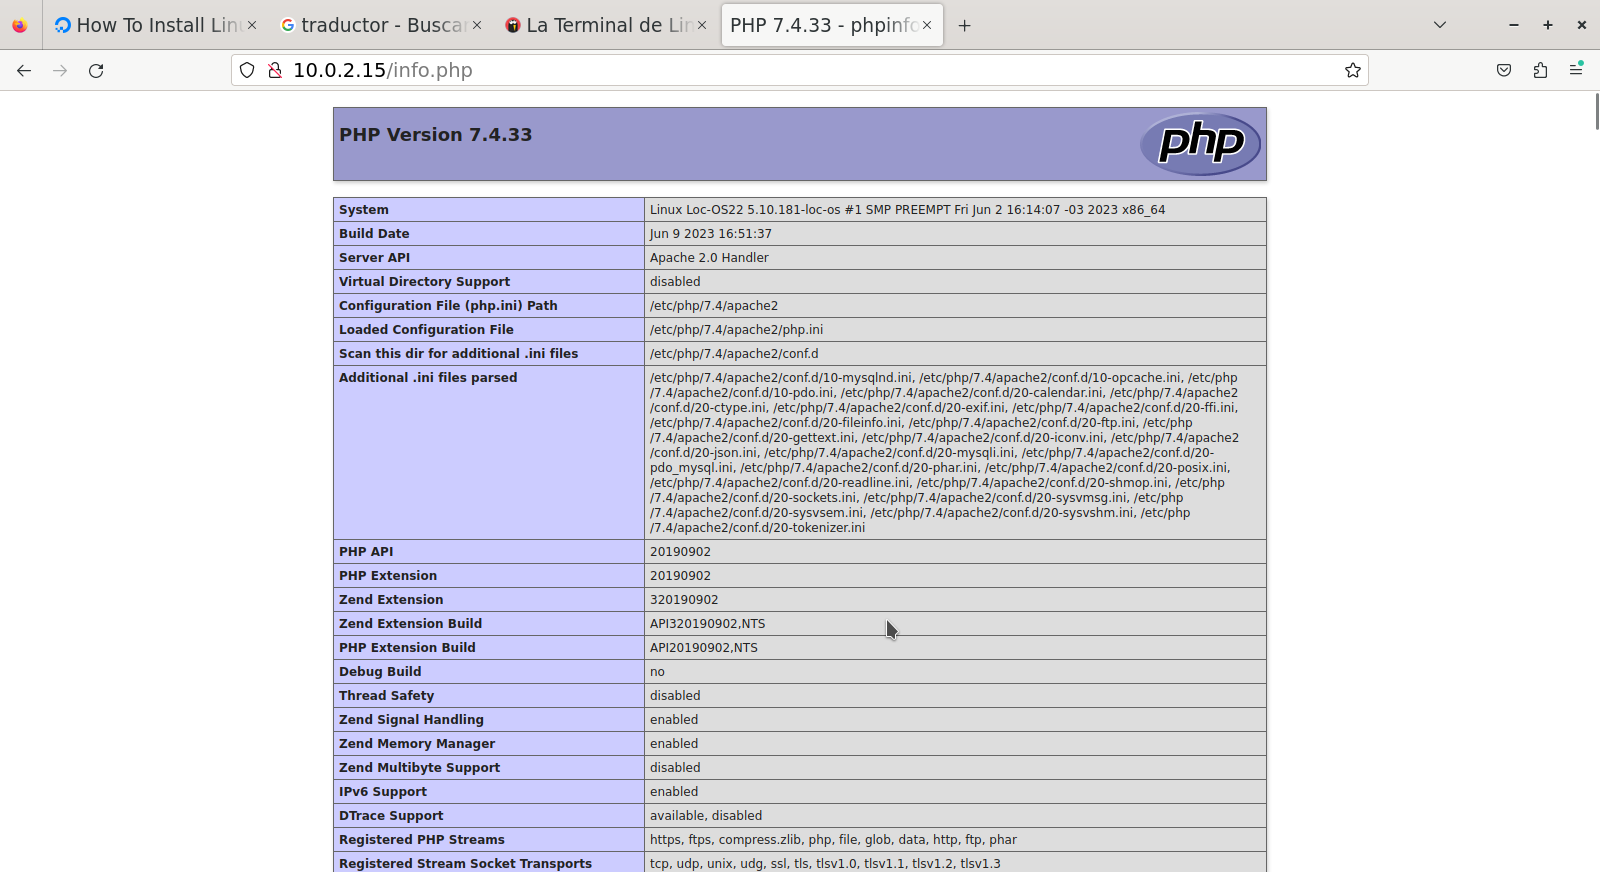The width and height of the screenshot is (1600, 872).
Task: Click the Linux Loc-OS22 system value
Action: (x=907, y=210)
